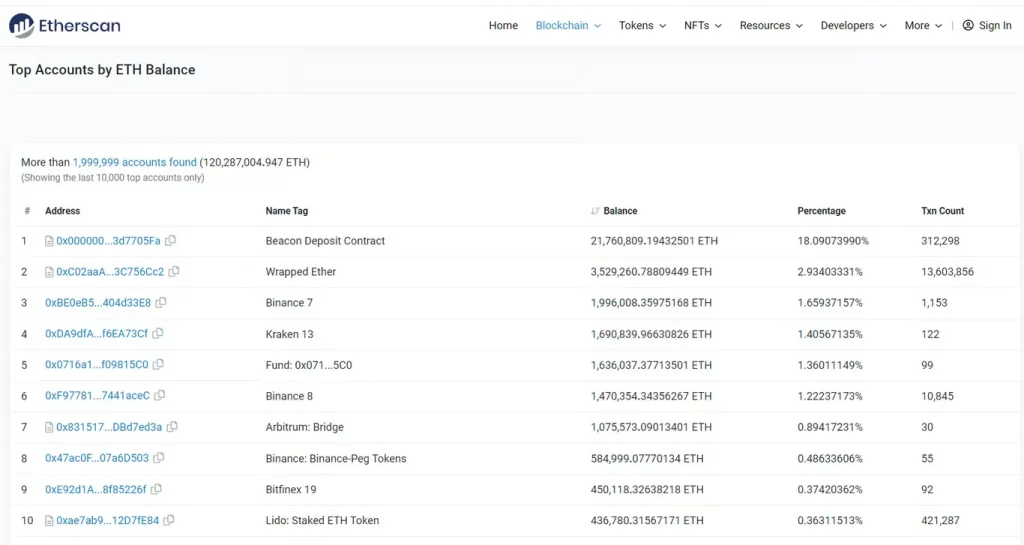Click the Sign In link
The width and height of the screenshot is (1024, 545).
point(995,25)
